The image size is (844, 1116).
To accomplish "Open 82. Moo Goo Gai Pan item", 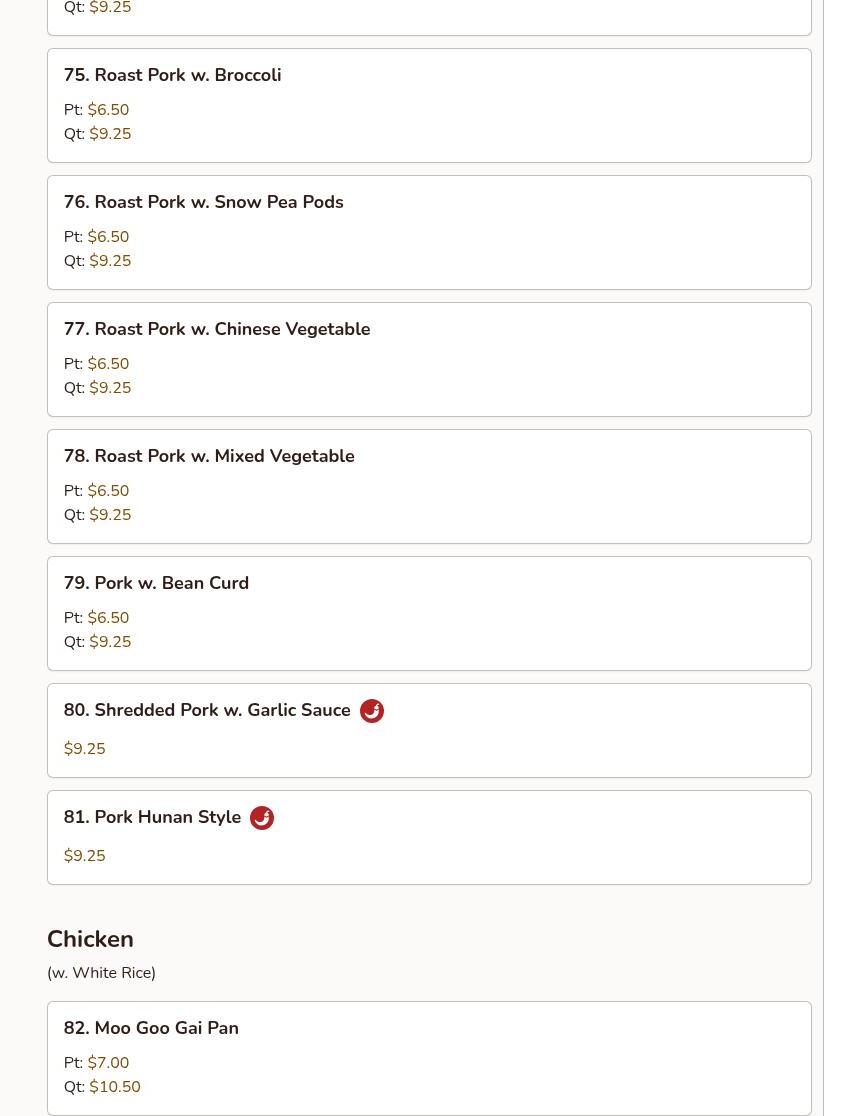I will [x=429, y=1058].
